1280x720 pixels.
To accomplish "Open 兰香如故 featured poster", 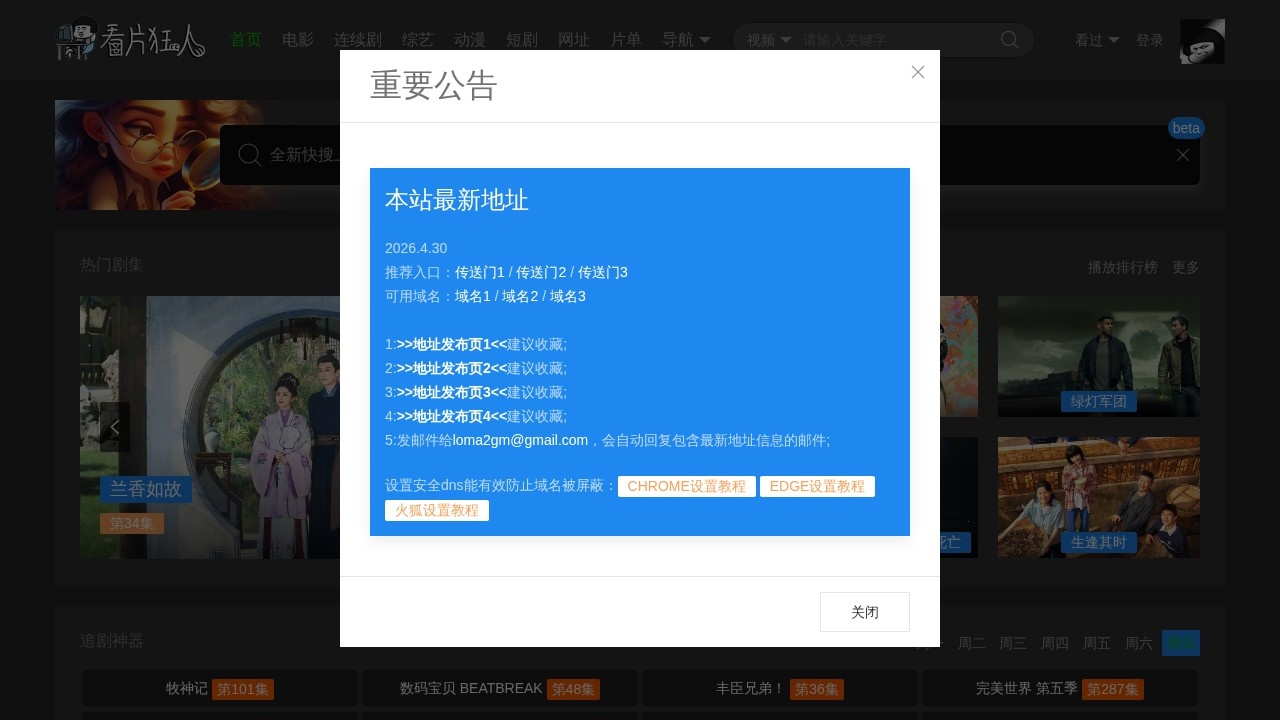I will coord(210,427).
